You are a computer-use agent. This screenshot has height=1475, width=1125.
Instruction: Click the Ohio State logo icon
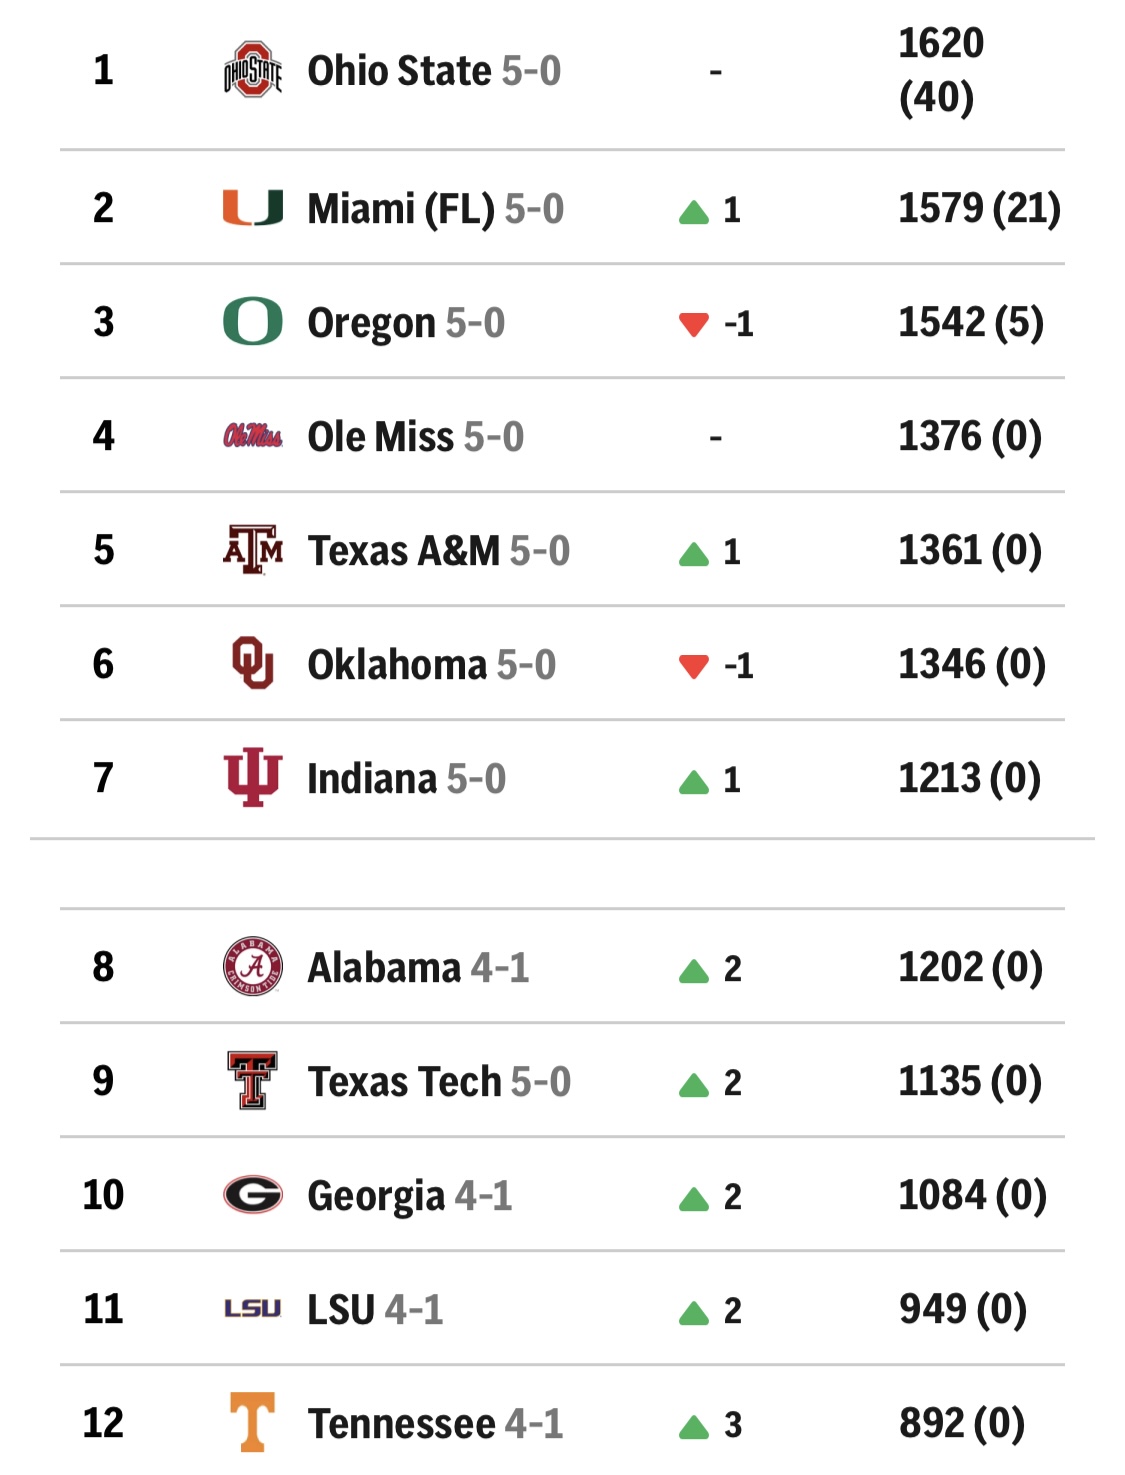[x=253, y=70]
